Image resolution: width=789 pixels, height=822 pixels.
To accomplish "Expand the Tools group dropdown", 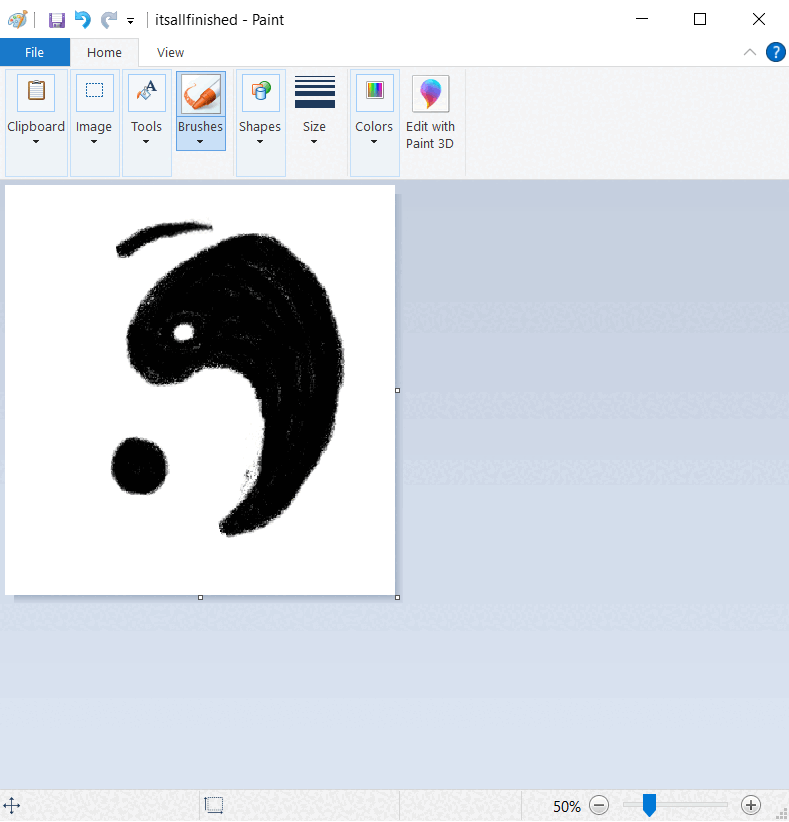I will (146, 142).
